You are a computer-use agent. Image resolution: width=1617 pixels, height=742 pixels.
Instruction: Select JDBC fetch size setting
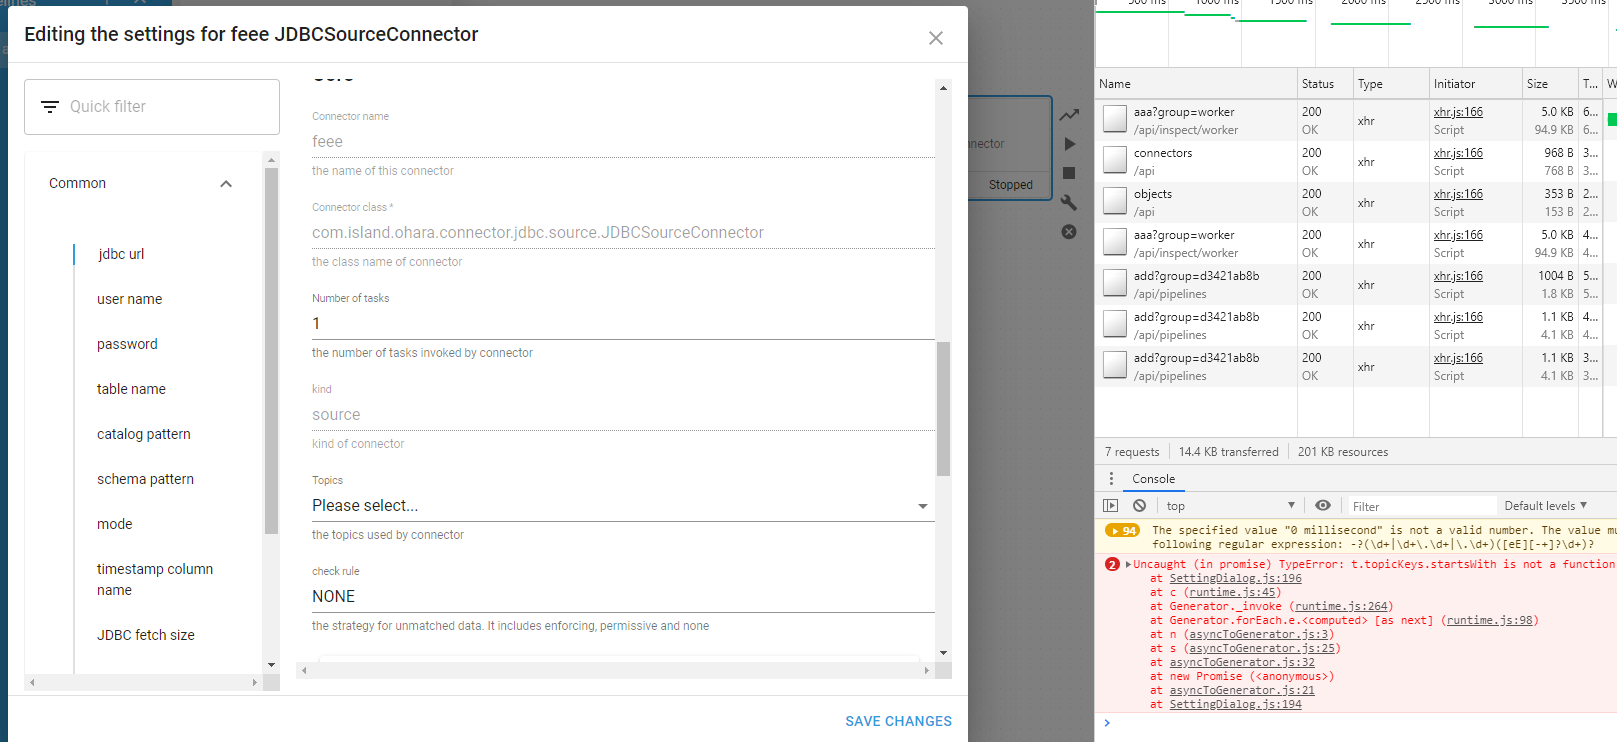(145, 635)
